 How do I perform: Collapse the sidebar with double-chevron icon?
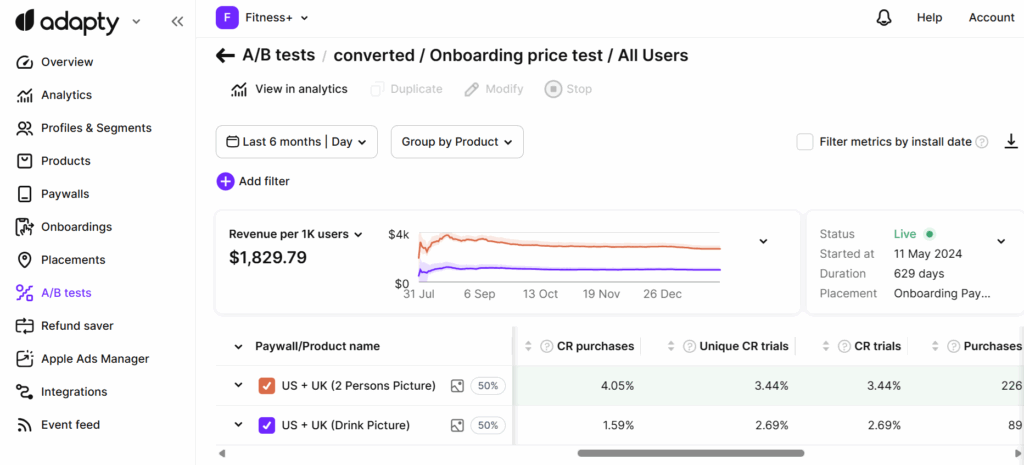point(177,21)
